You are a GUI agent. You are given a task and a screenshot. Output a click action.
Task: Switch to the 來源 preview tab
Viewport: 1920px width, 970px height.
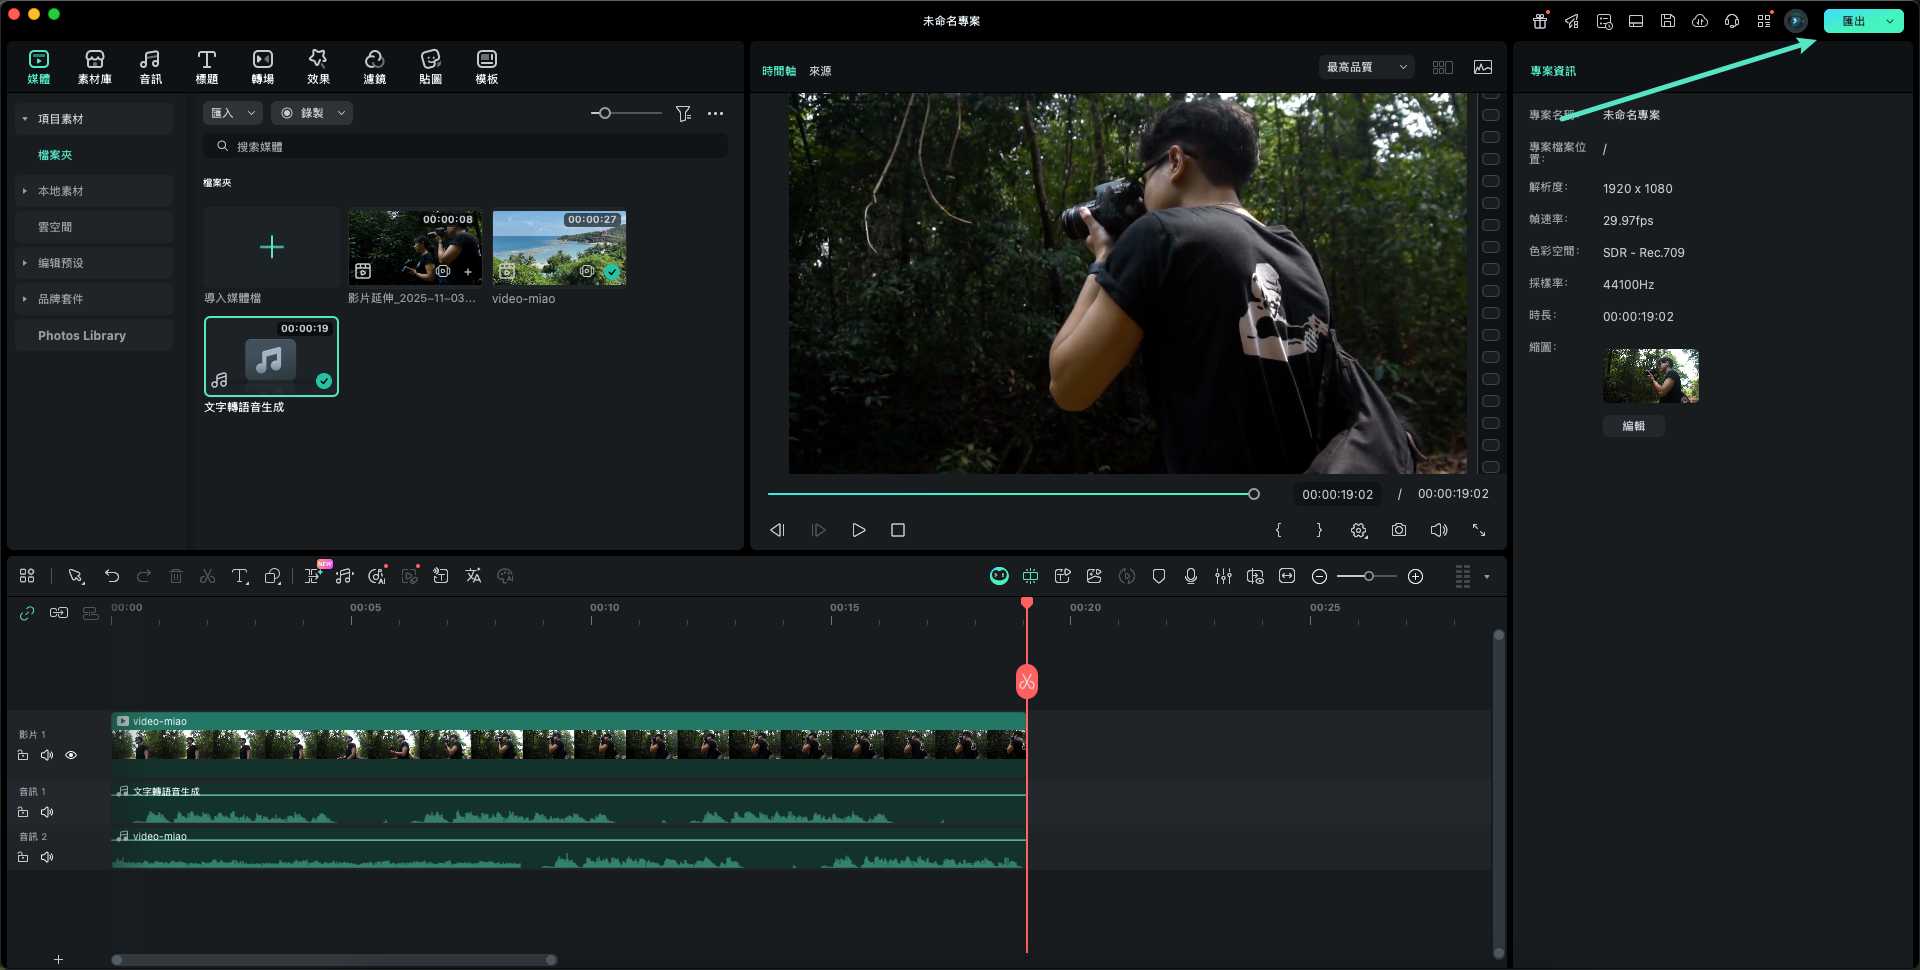click(820, 71)
